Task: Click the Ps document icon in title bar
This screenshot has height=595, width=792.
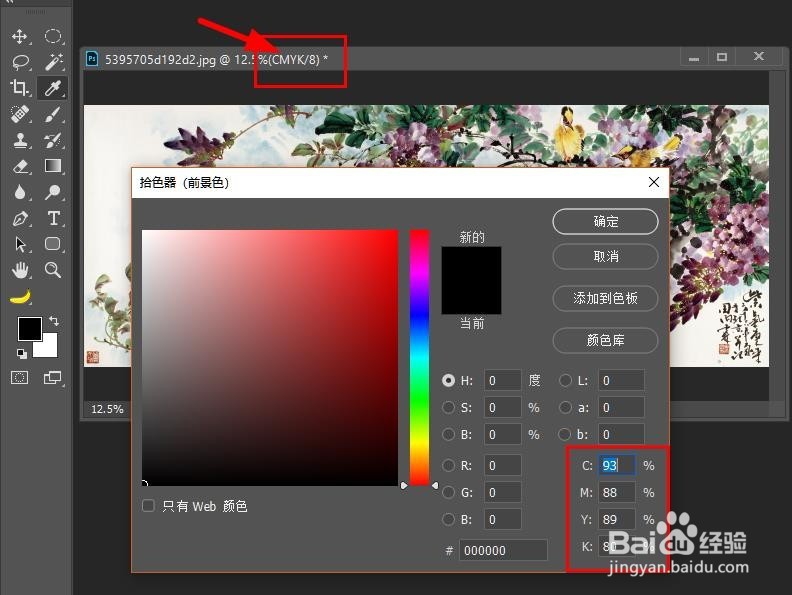Action: [x=92, y=59]
